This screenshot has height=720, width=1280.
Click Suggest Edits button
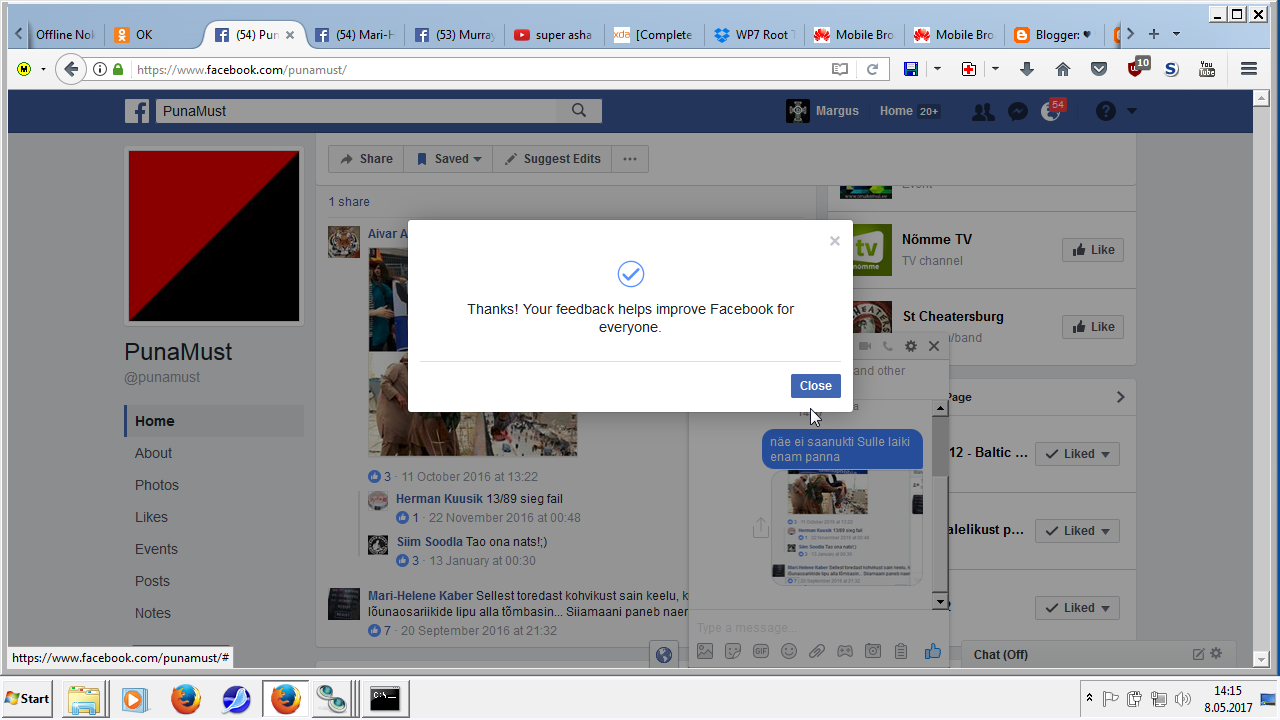tap(552, 159)
